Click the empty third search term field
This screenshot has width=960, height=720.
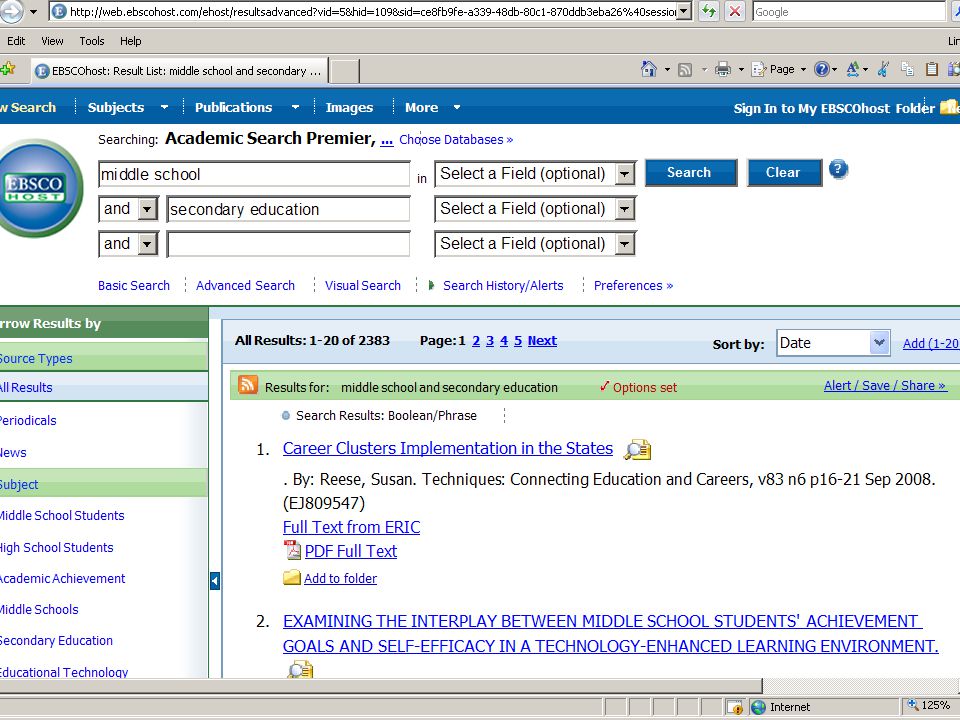click(288, 244)
